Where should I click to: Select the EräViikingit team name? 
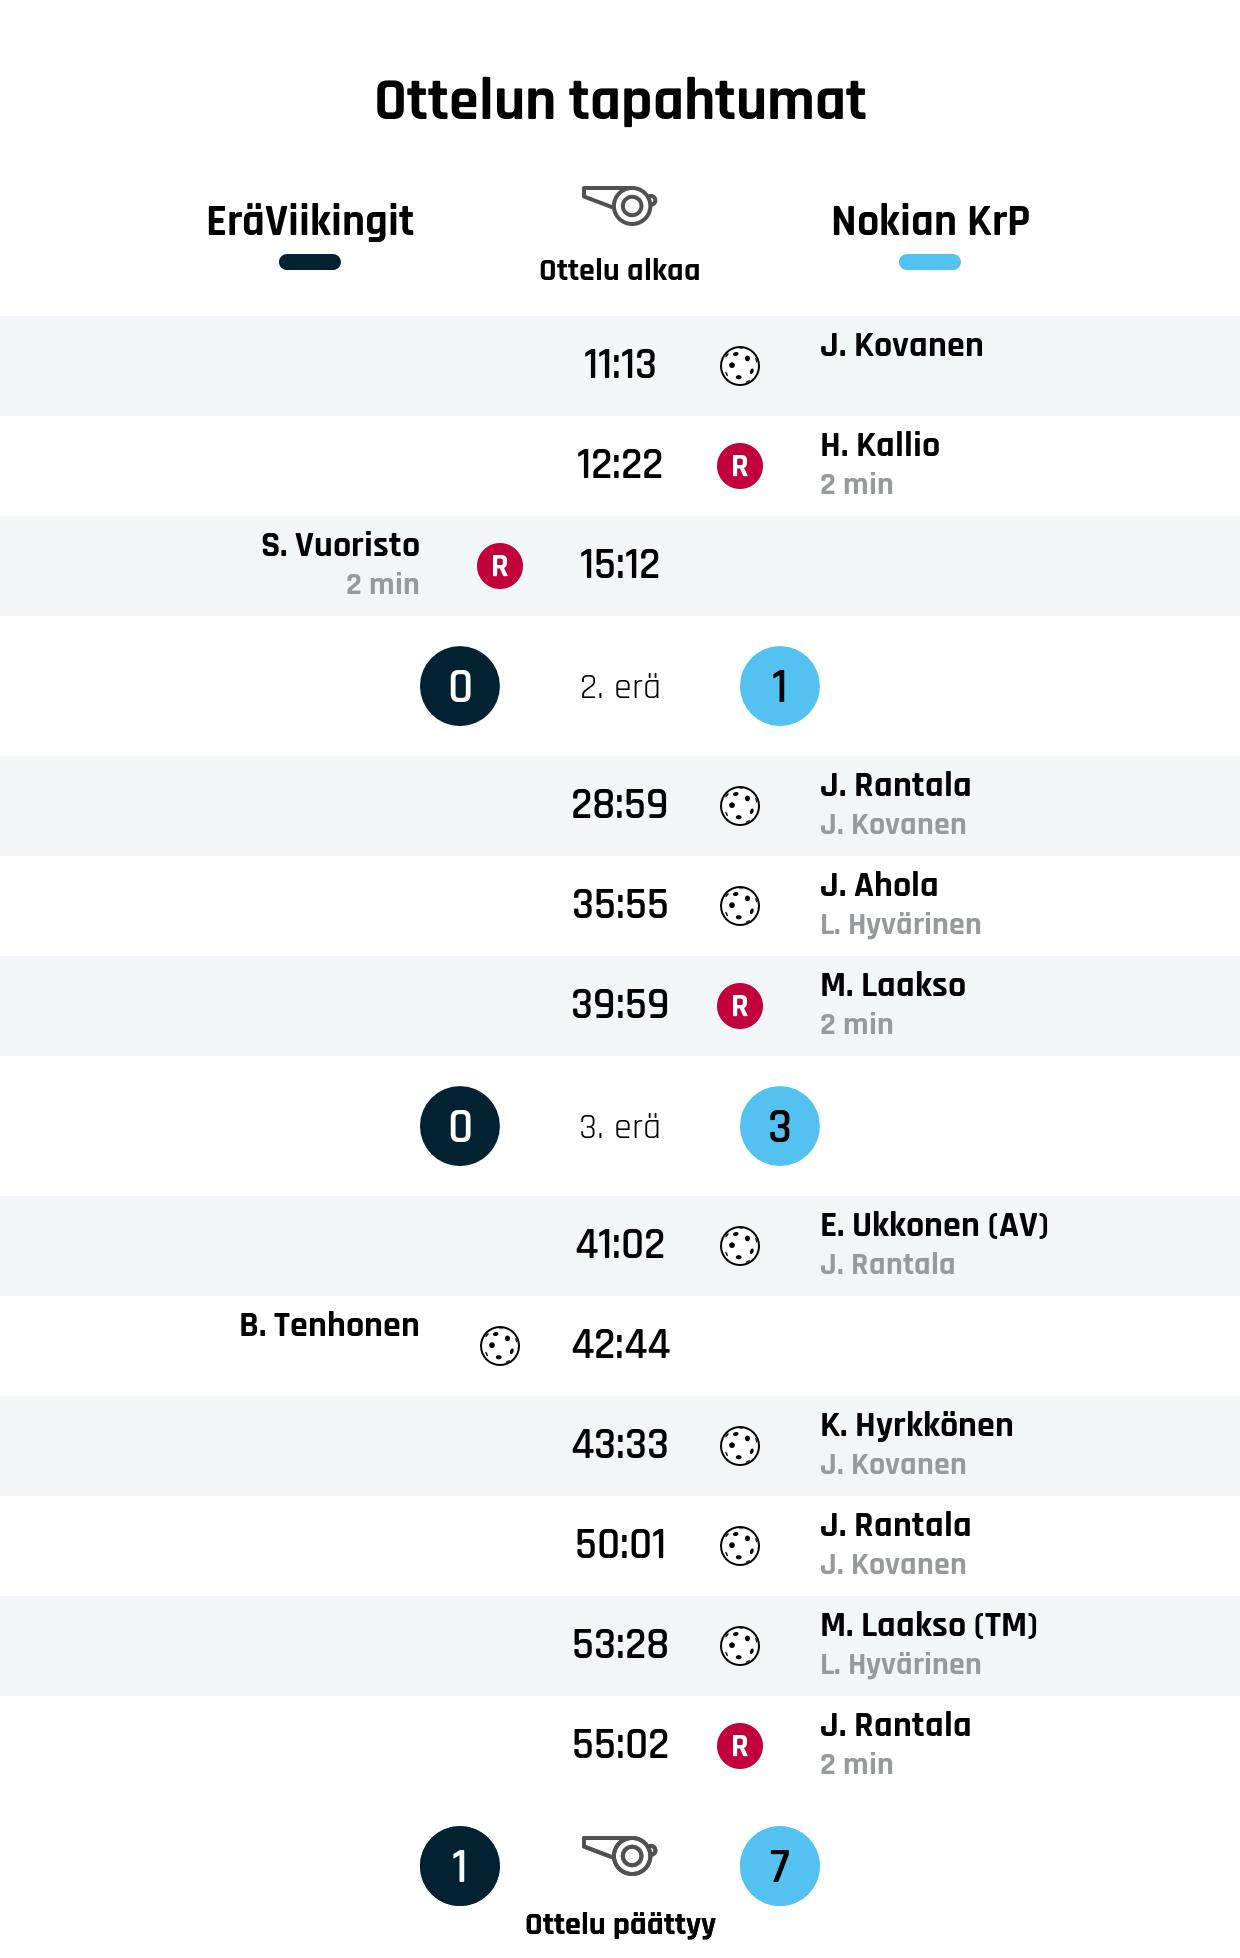(310, 221)
